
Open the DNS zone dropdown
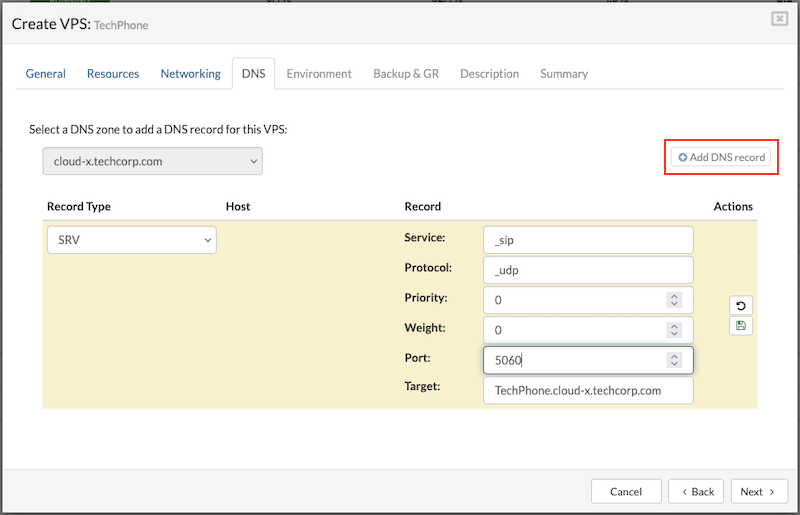tap(152, 161)
